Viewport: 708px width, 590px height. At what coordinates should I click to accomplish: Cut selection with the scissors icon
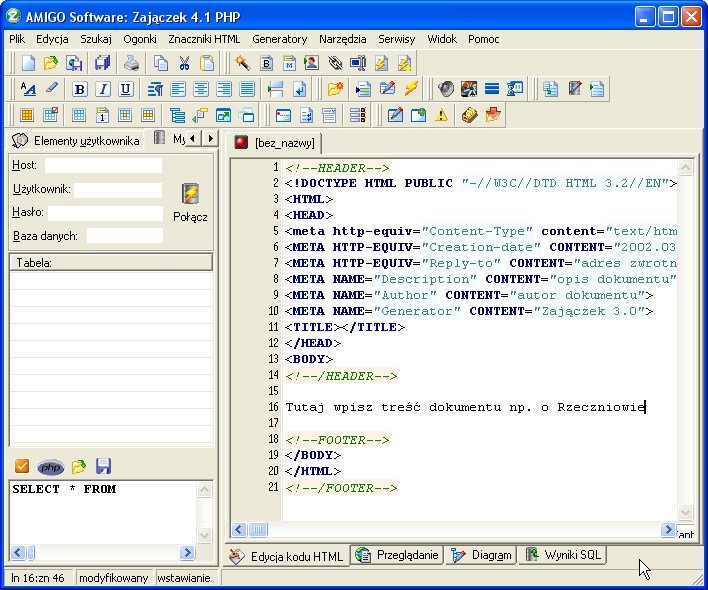pos(184,63)
